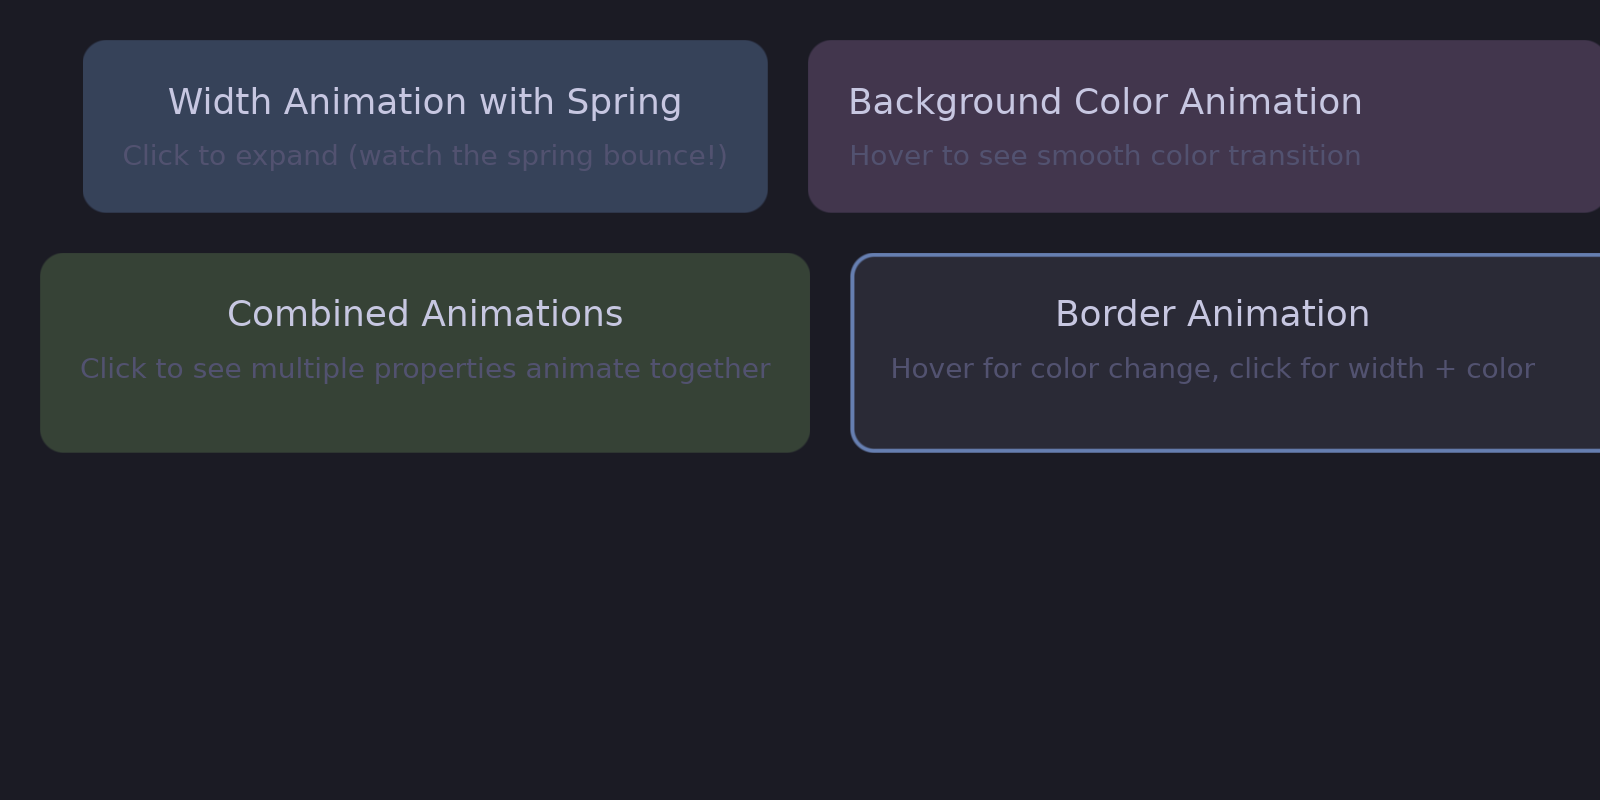Click the Combined Animations heading

pos(425,313)
